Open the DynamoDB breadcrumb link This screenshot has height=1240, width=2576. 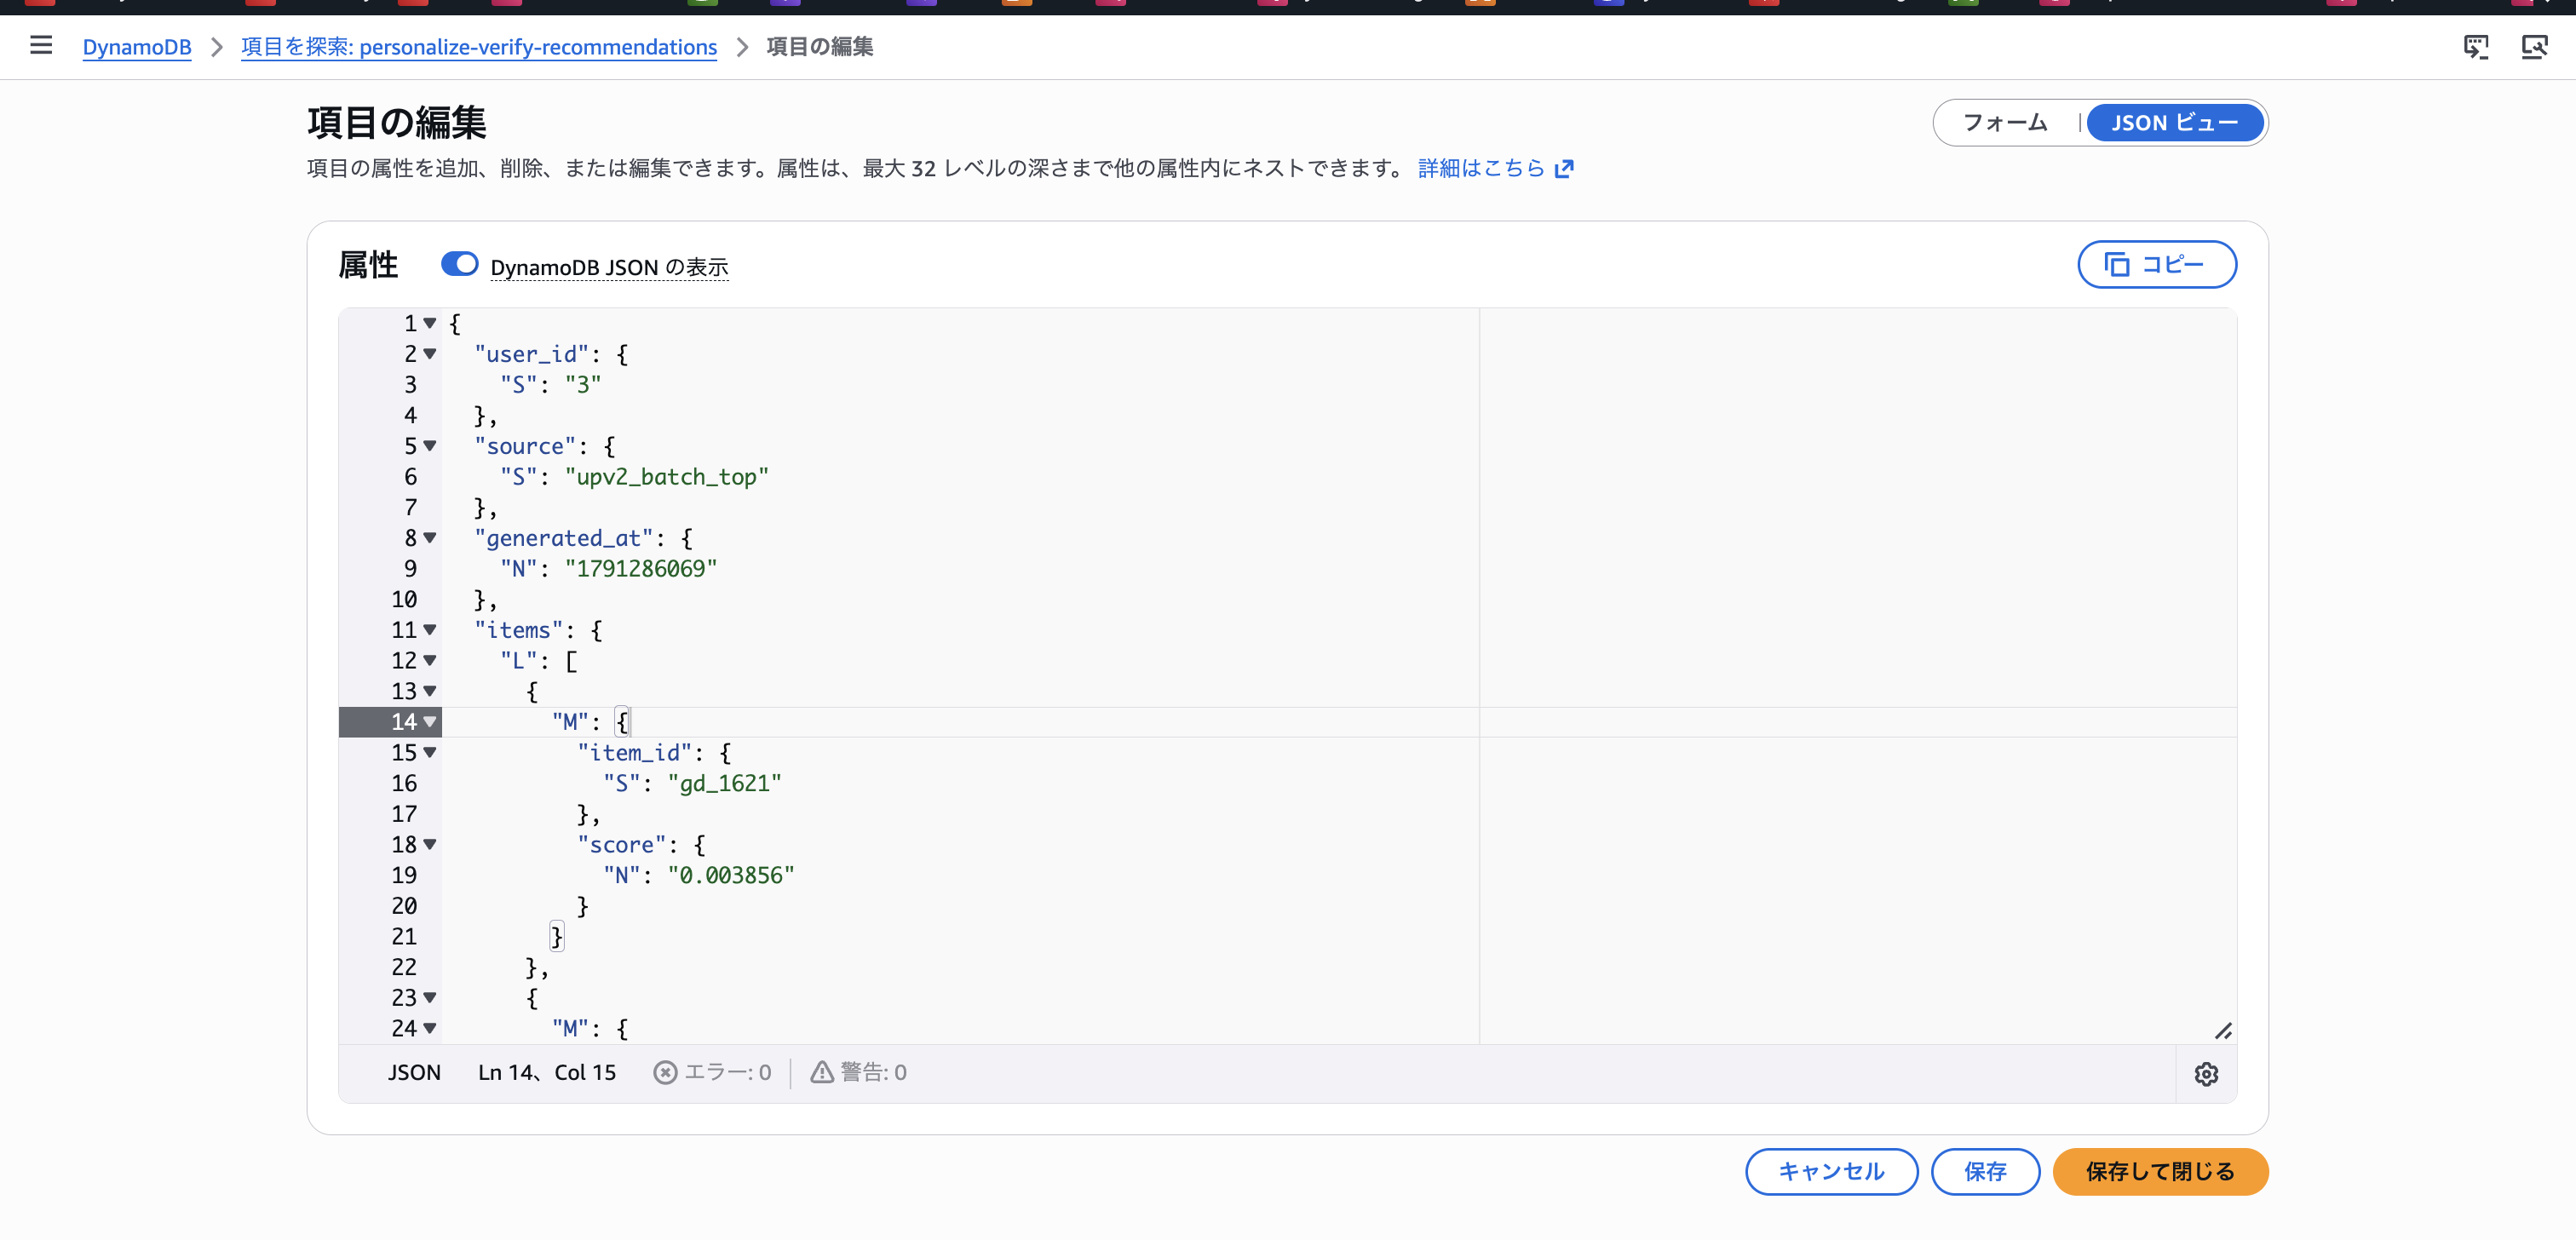(137, 47)
